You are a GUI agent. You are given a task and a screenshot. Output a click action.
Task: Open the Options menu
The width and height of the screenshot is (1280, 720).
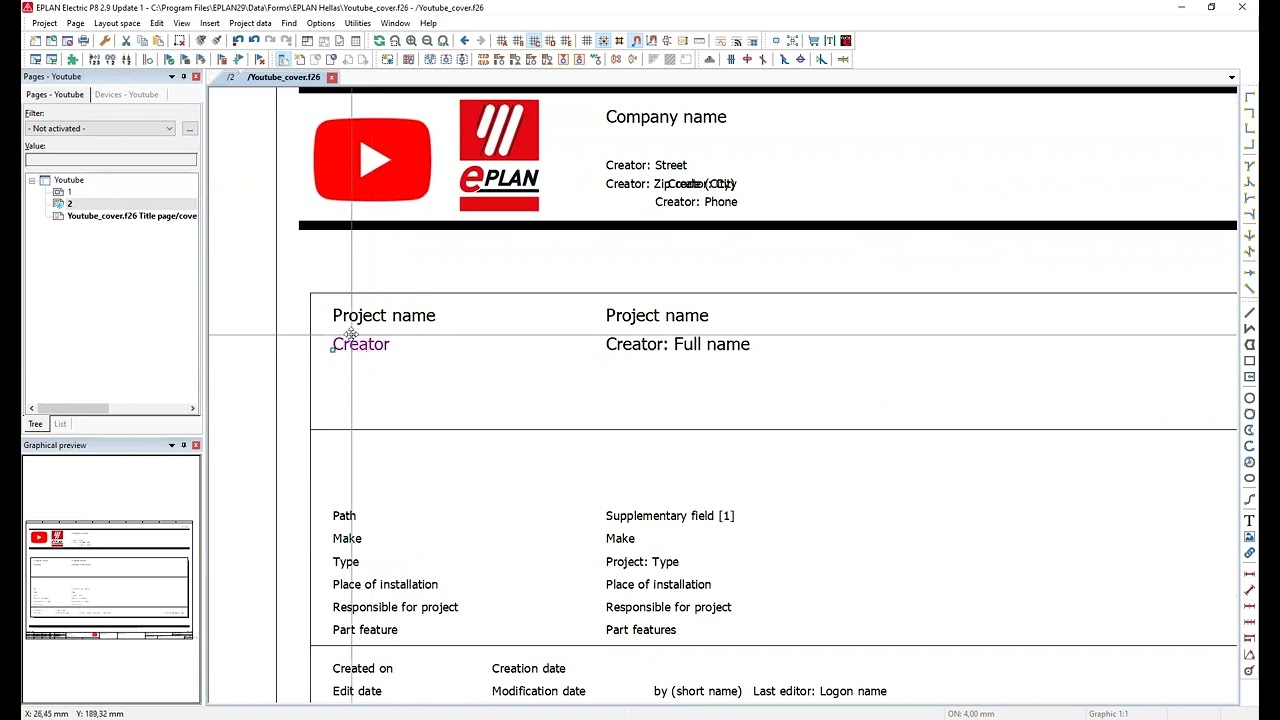tap(320, 23)
